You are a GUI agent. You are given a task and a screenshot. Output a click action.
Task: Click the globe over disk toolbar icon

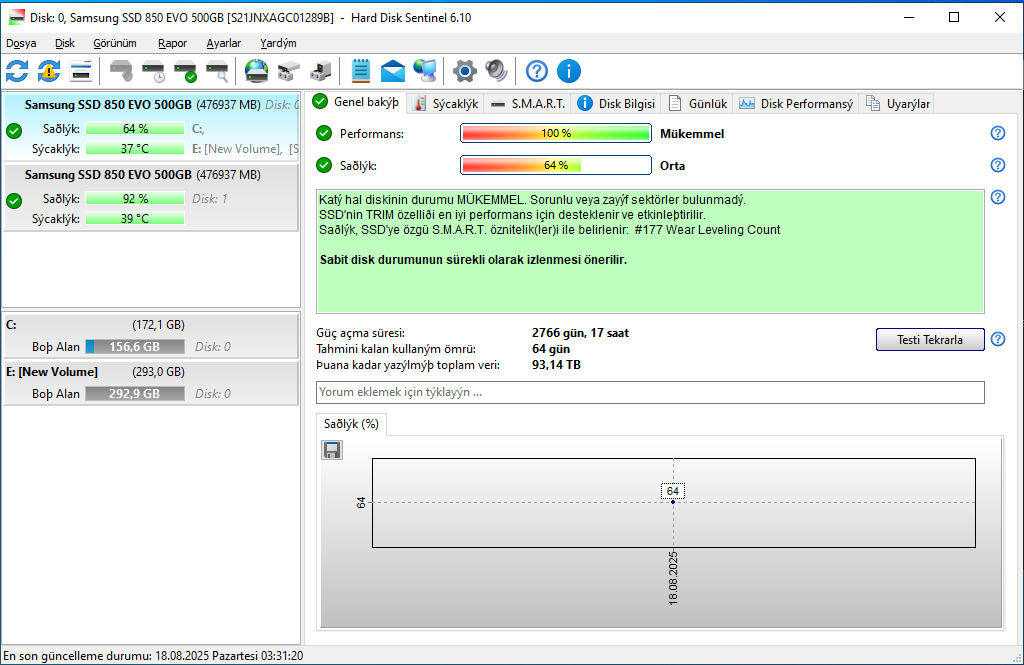tap(257, 71)
